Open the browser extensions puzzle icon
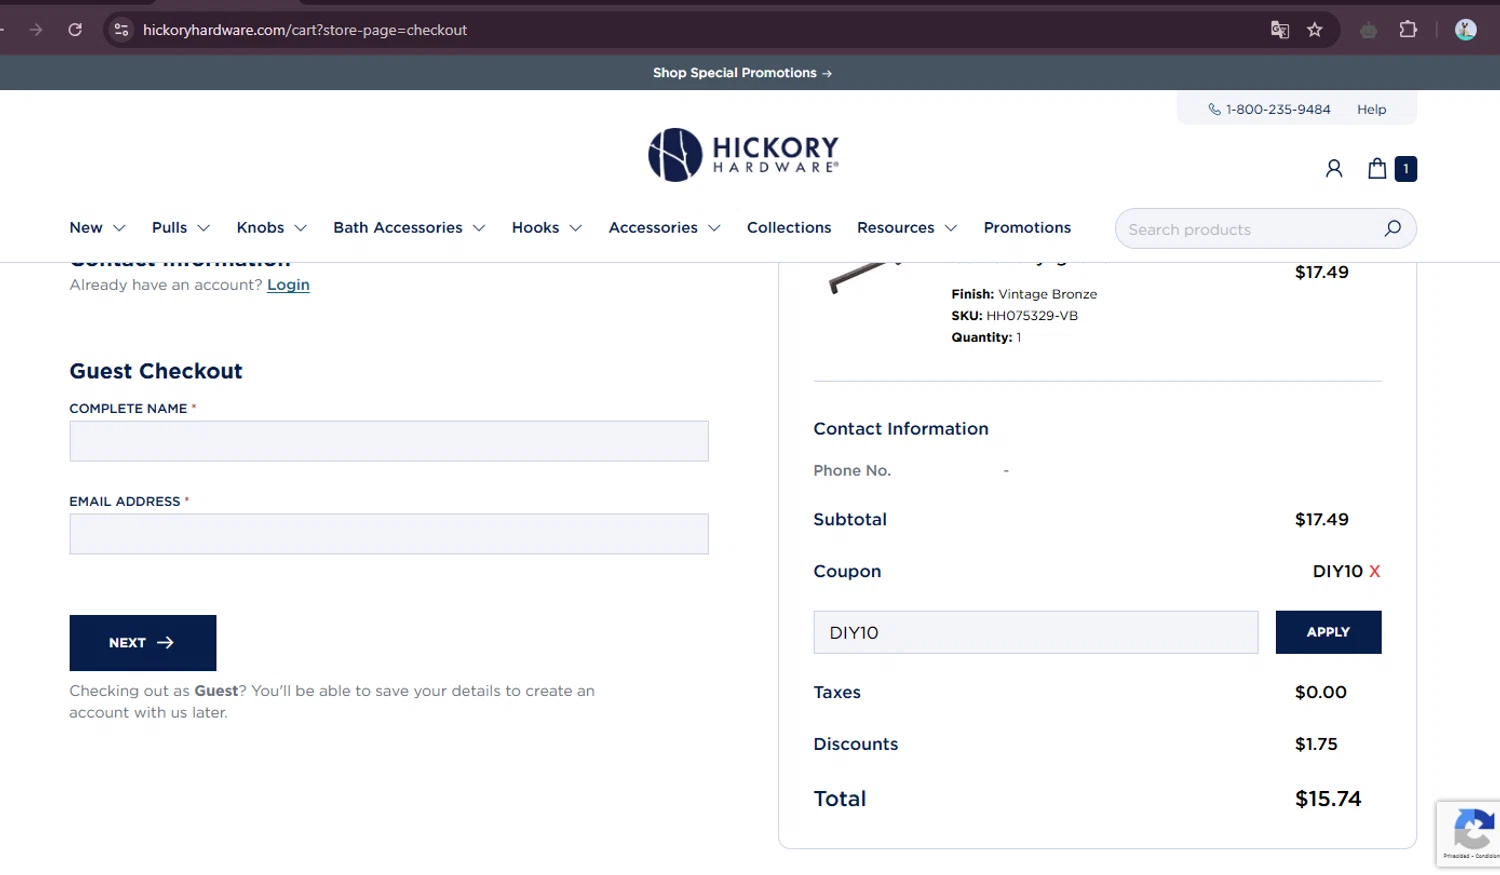Image resolution: width=1500 pixels, height=875 pixels. point(1408,30)
